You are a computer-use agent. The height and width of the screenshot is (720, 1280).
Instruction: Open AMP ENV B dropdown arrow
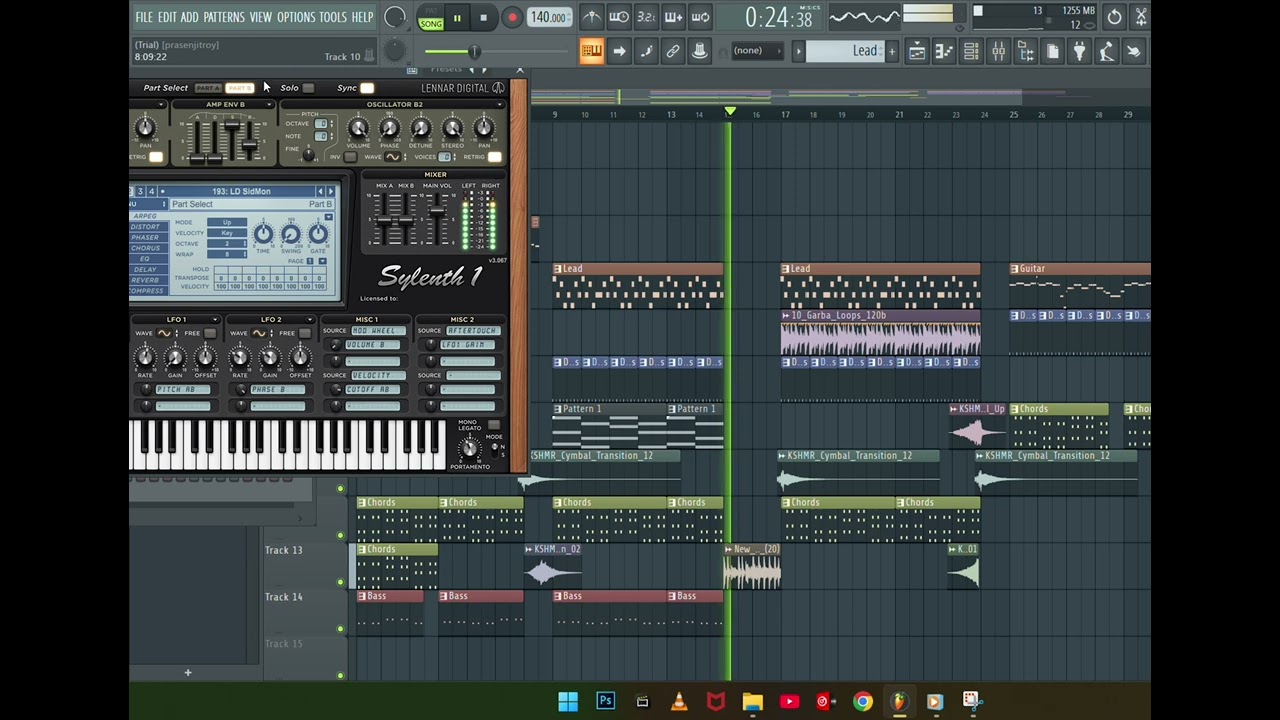coord(268,104)
